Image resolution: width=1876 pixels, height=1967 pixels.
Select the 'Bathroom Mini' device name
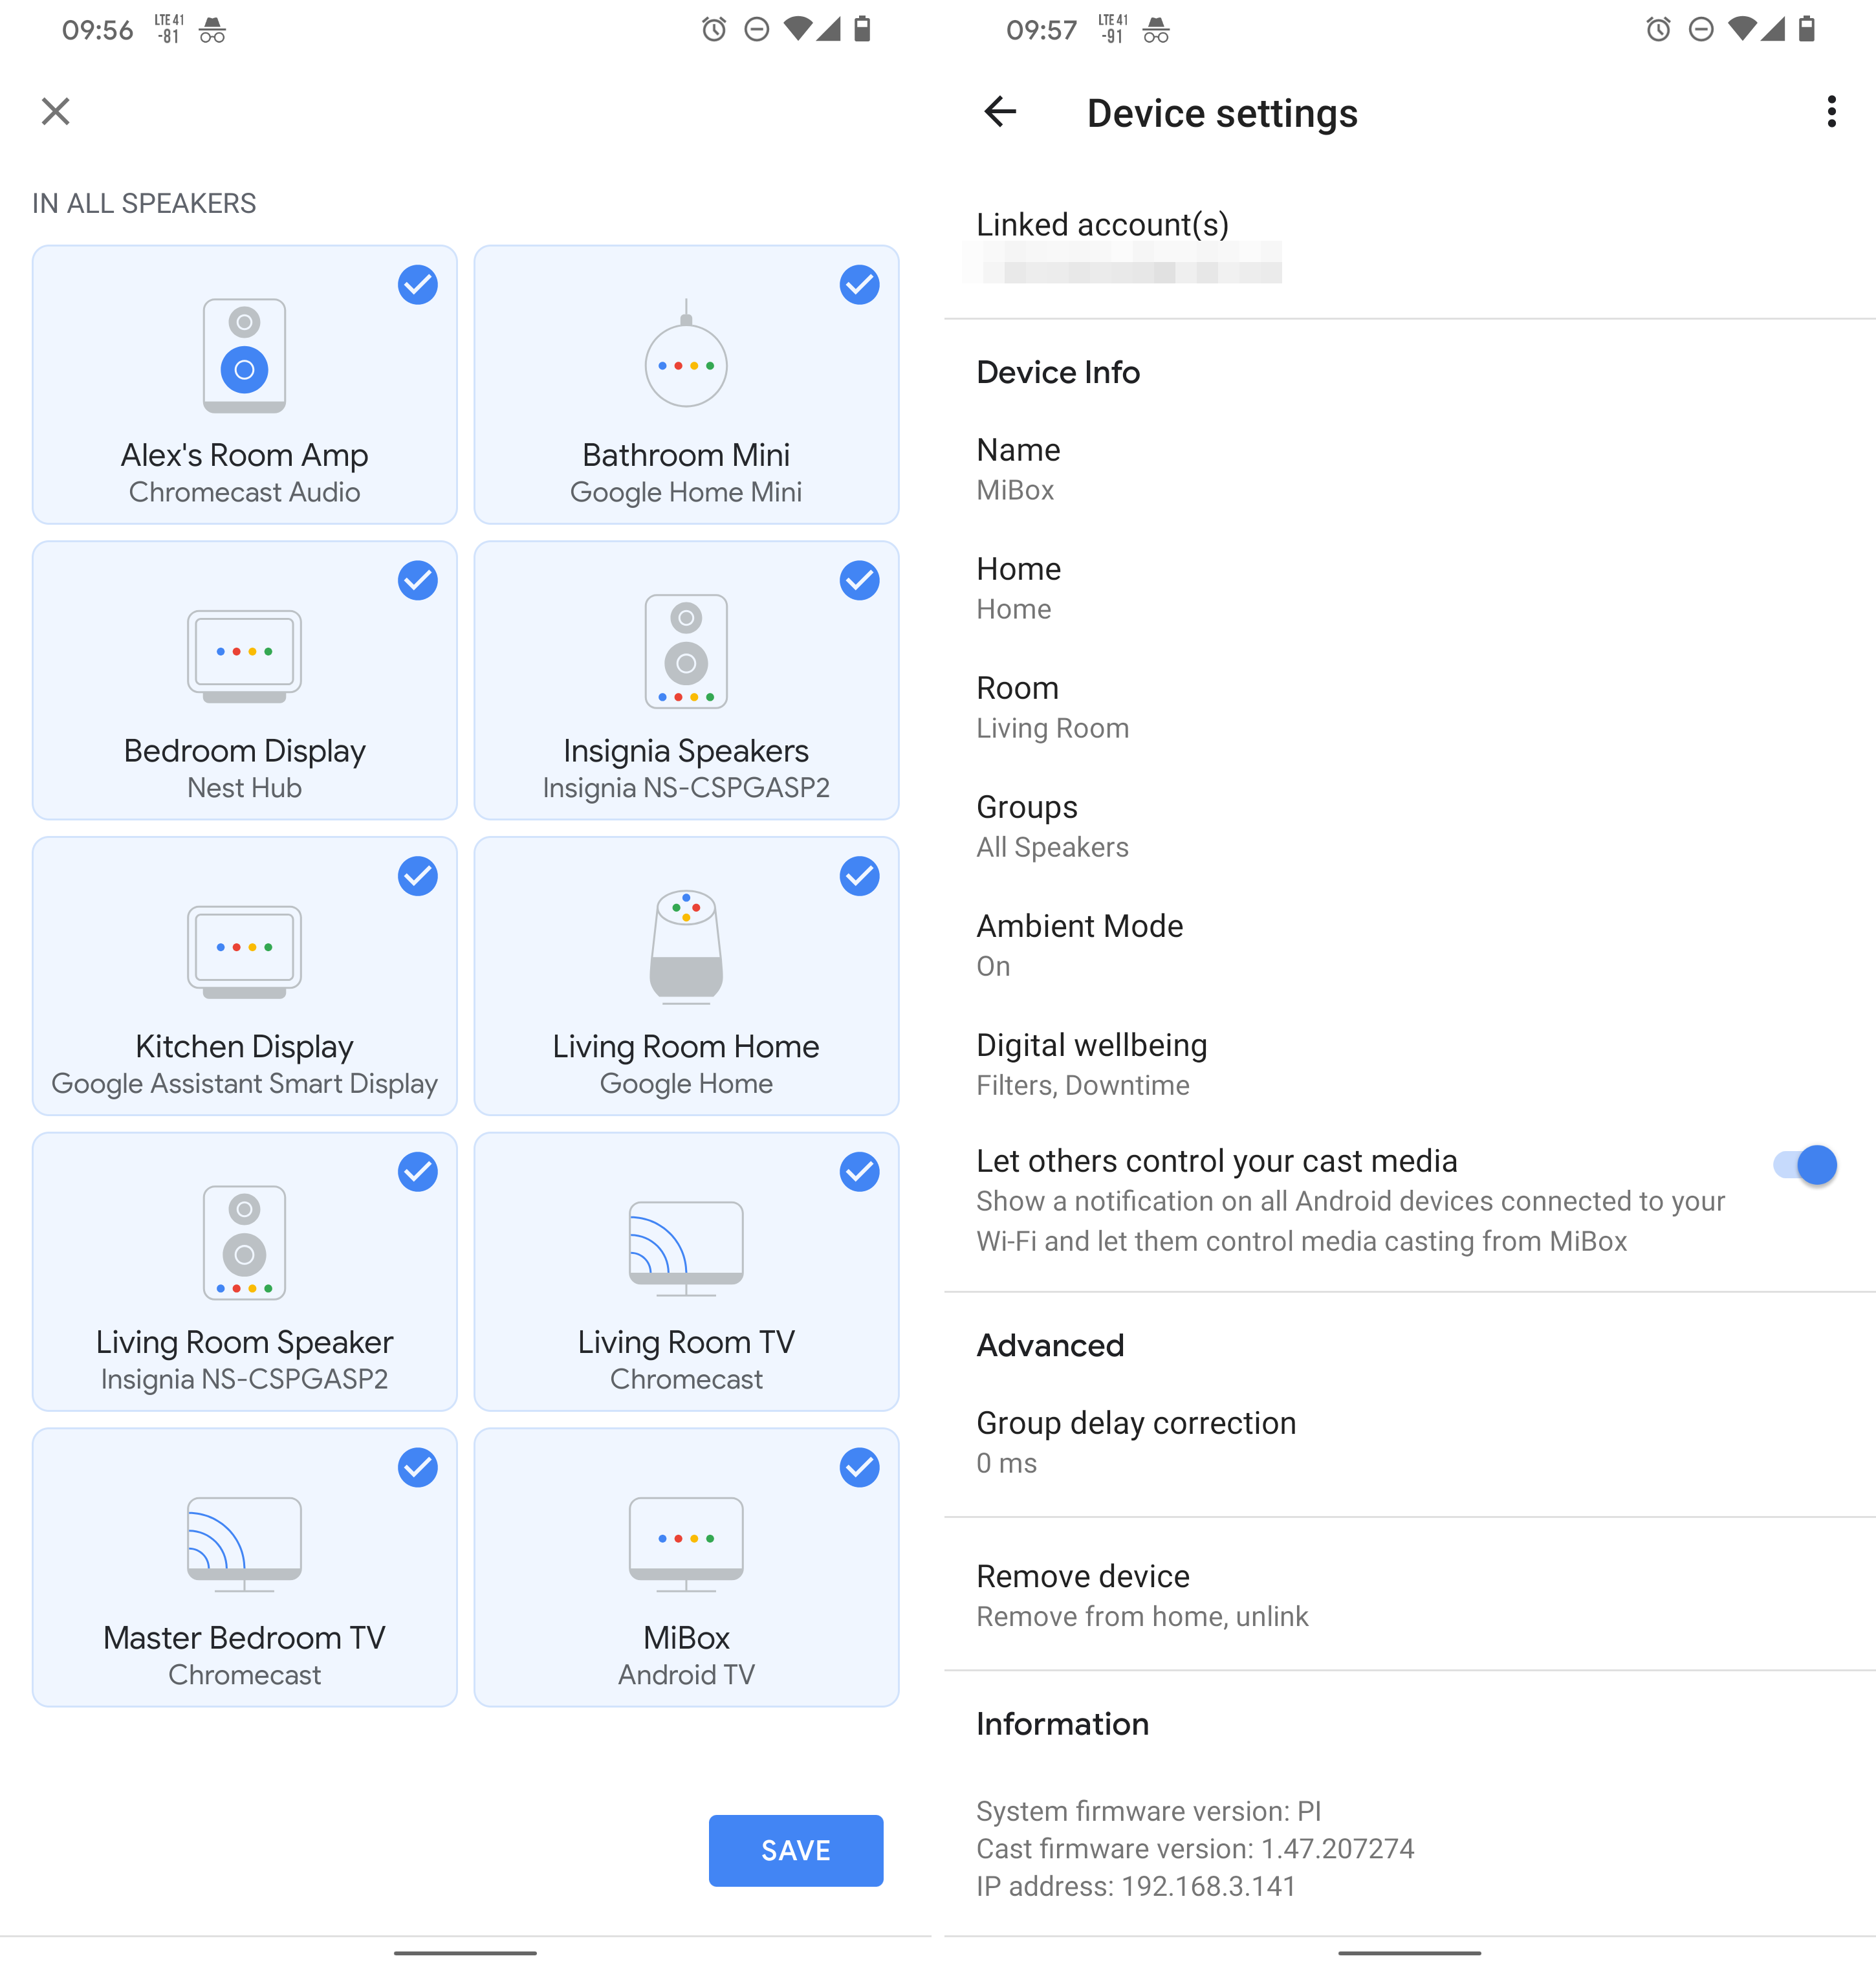(x=686, y=455)
